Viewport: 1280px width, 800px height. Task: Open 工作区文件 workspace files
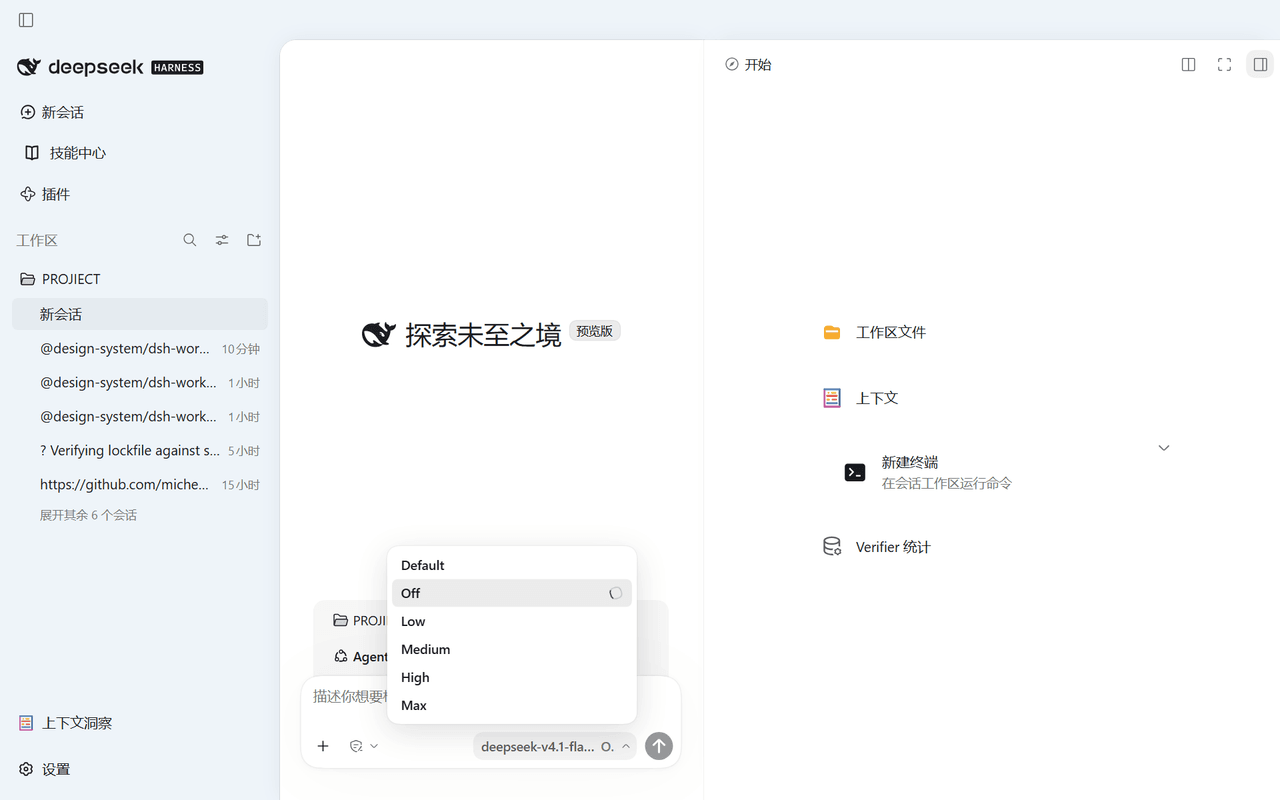[x=875, y=332]
